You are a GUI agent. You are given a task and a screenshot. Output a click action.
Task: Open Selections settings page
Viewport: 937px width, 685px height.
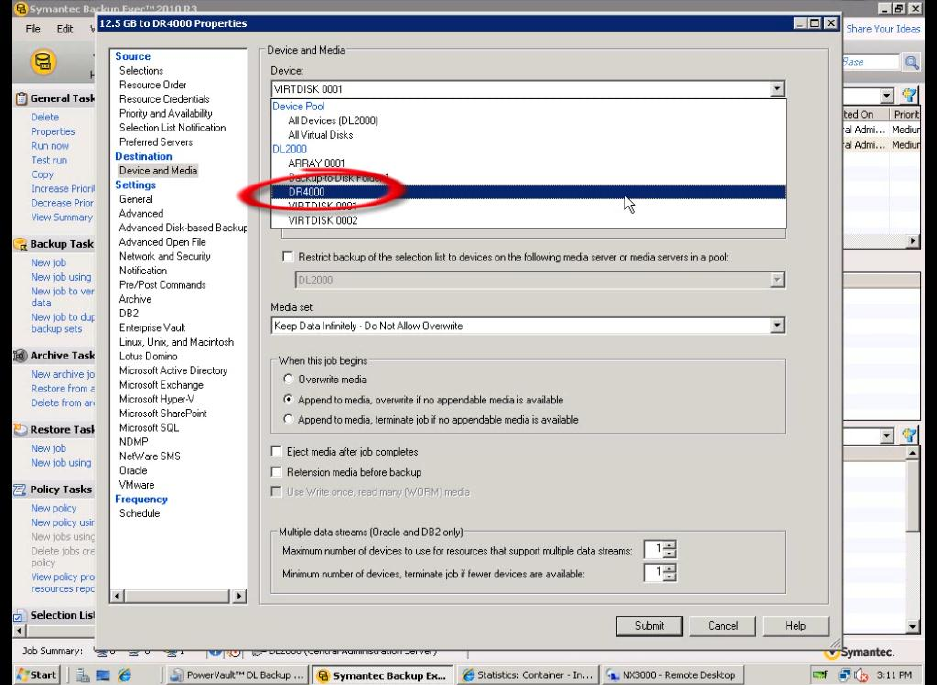pos(141,71)
